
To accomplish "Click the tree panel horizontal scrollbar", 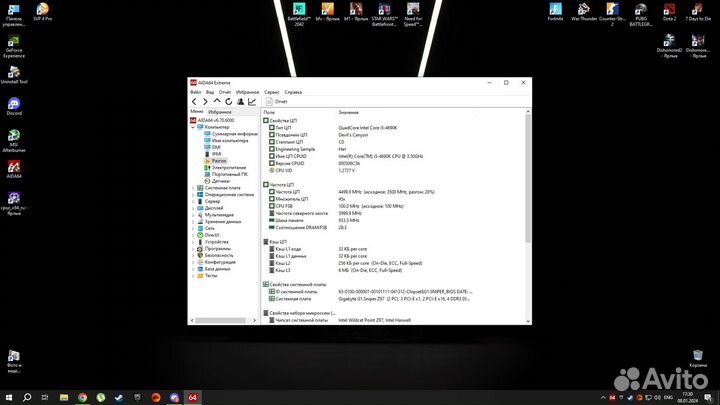I will (220, 321).
